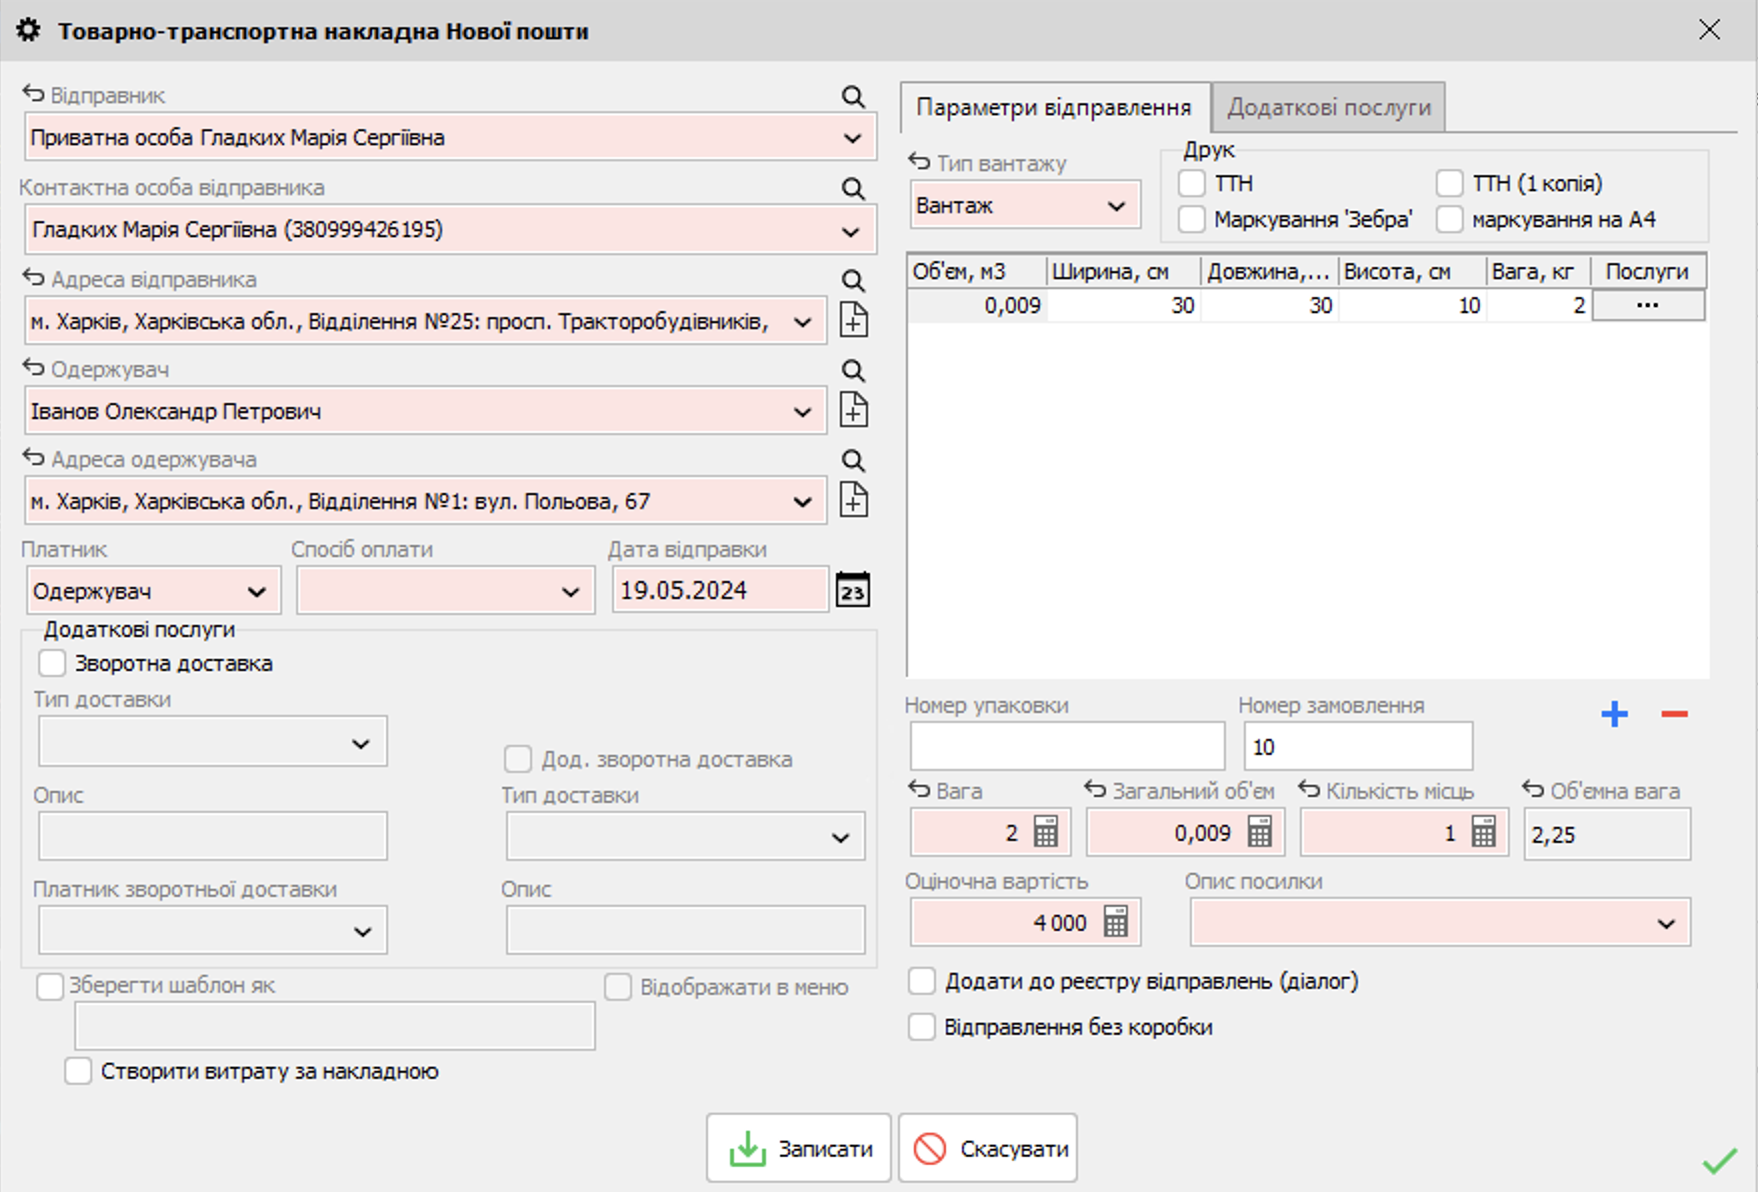The width and height of the screenshot is (1758, 1192).
Task: Open calculator for Оціночна вартість field
Action: pos(1115,922)
